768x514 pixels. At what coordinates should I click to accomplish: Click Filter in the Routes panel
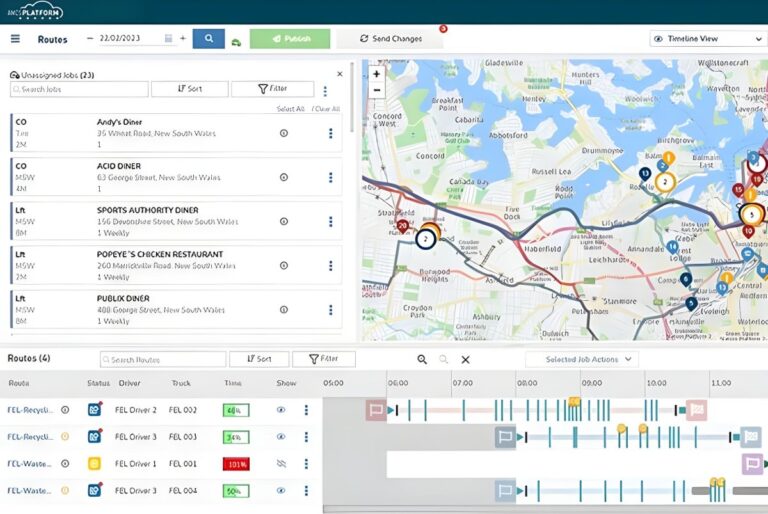coord(324,359)
